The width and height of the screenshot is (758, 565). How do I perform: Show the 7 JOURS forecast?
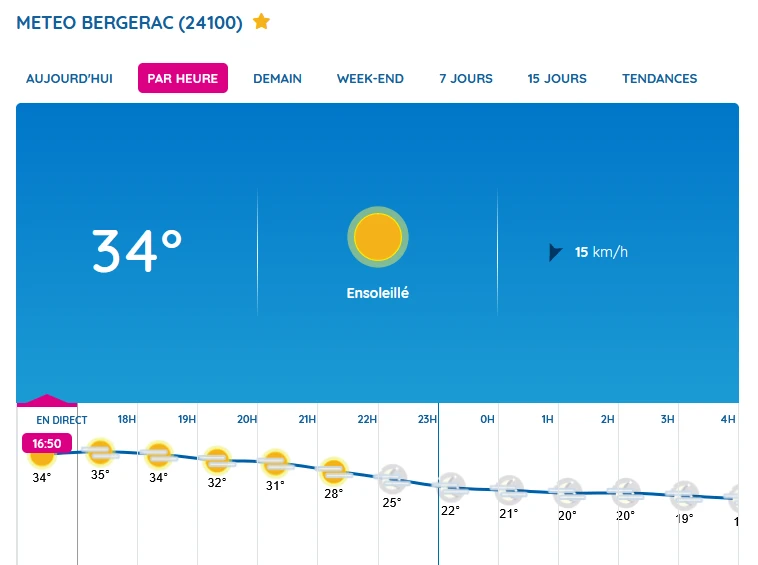(x=466, y=78)
